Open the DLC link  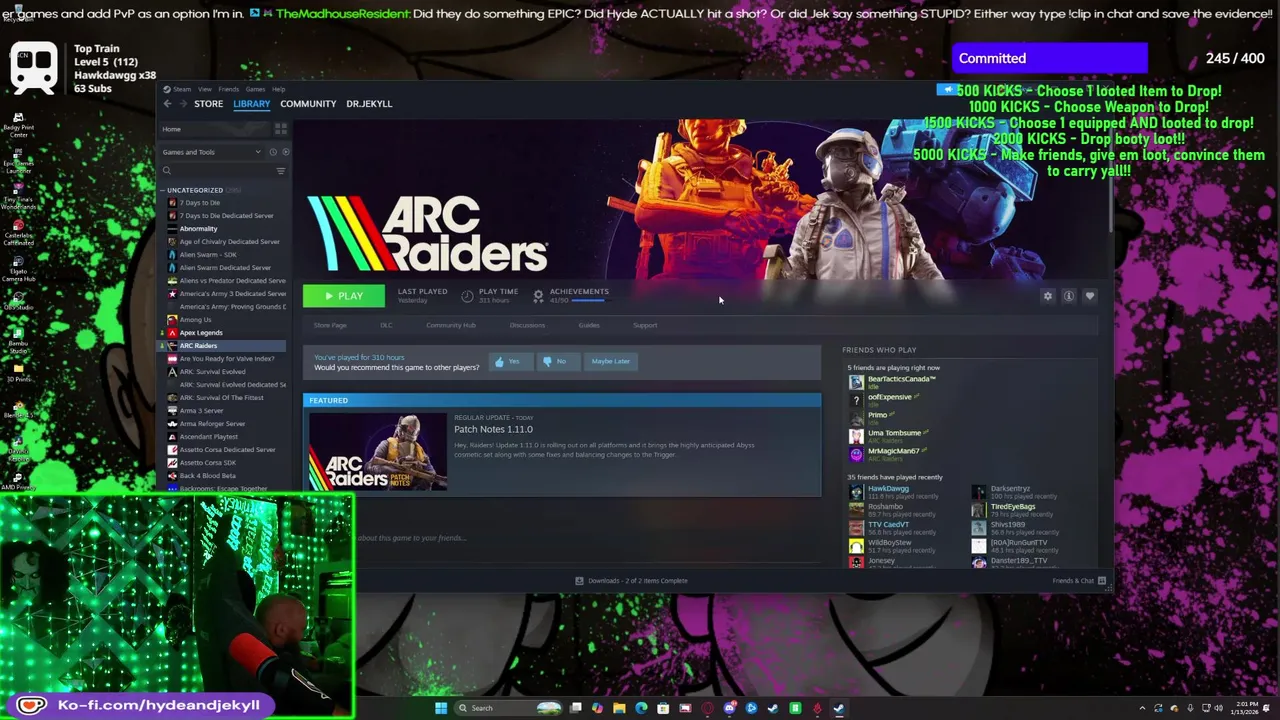386,325
